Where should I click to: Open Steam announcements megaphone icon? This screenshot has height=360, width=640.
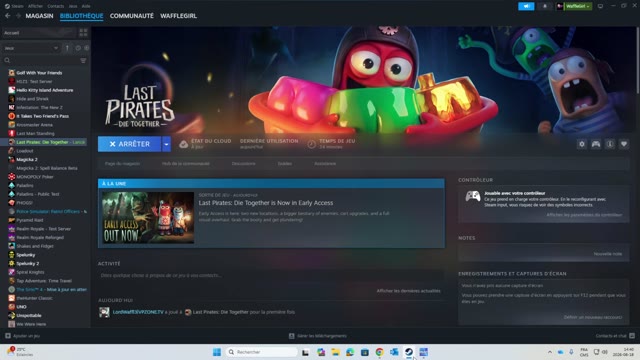point(526,6)
